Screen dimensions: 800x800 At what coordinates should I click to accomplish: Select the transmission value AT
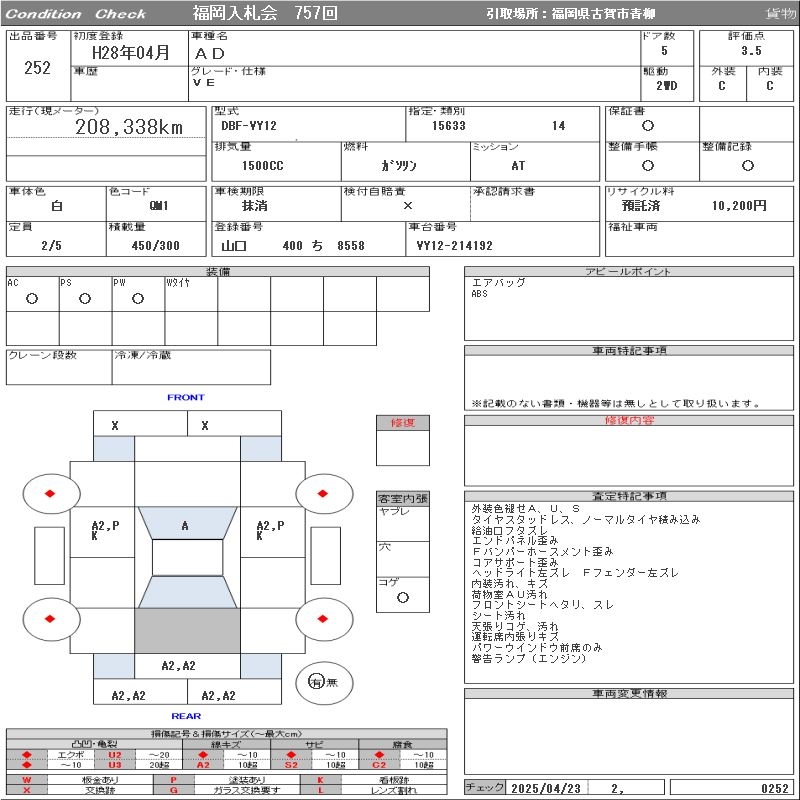click(518, 165)
